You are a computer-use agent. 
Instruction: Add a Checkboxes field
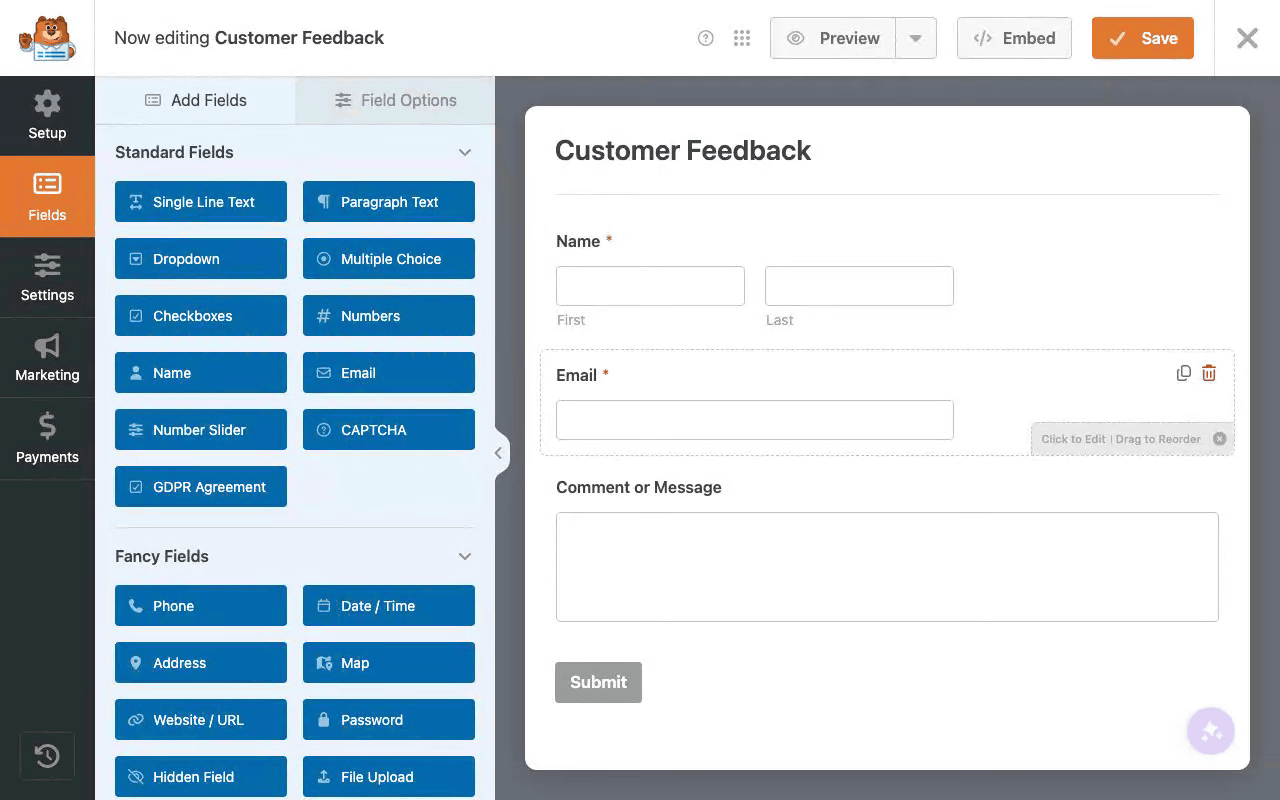coord(201,316)
